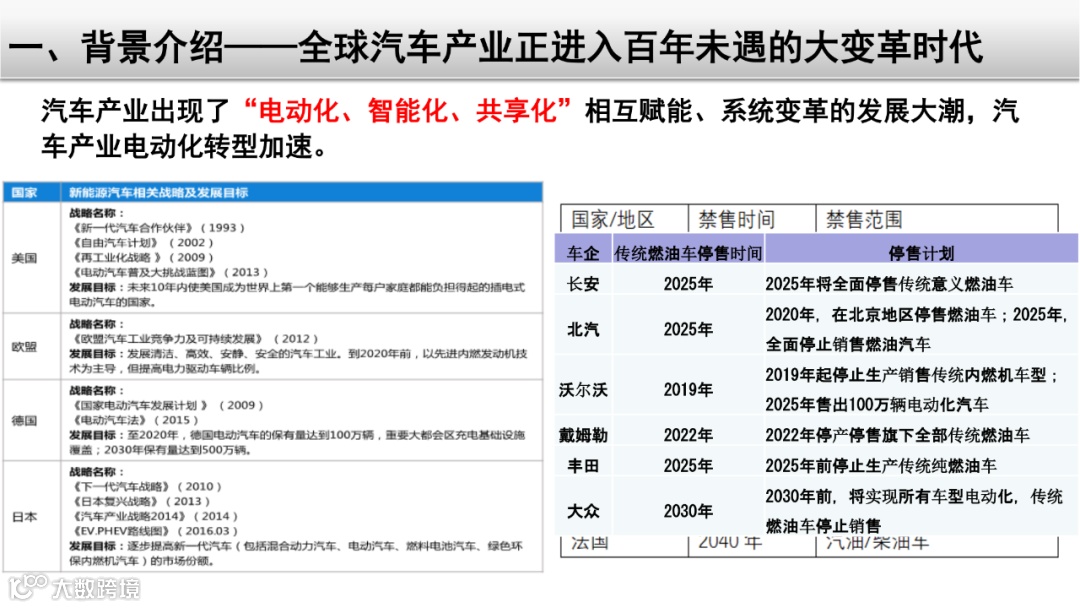The width and height of the screenshot is (1080, 608).
Task: Click '2025年' in the 长安 row
Action: tap(688, 284)
